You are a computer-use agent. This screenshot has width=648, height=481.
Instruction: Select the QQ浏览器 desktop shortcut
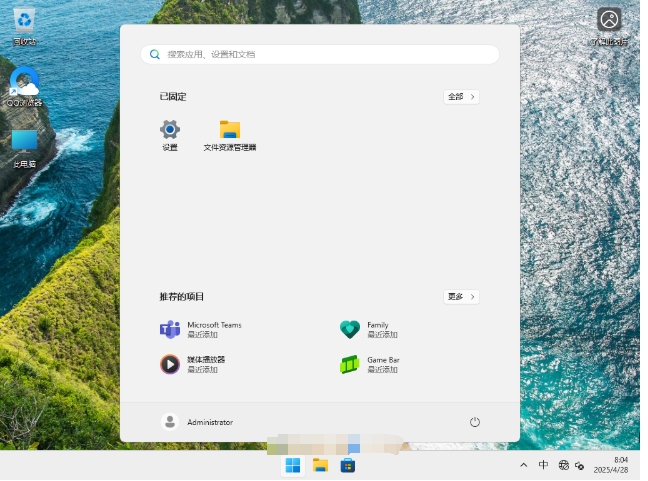click(x=24, y=82)
